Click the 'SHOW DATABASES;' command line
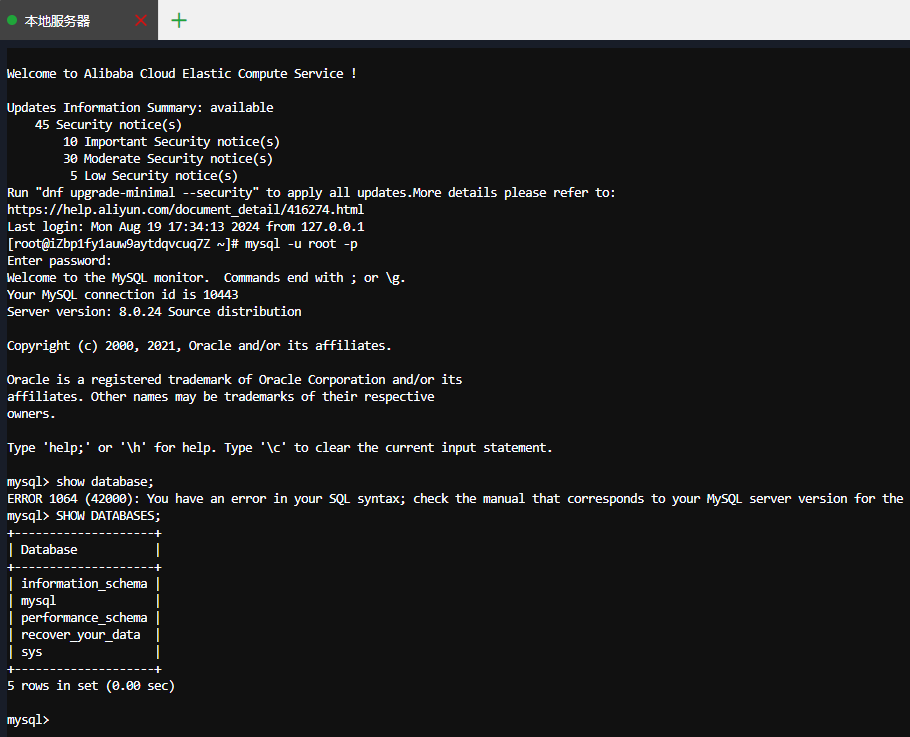Image resolution: width=910 pixels, height=737 pixels. (x=84, y=515)
